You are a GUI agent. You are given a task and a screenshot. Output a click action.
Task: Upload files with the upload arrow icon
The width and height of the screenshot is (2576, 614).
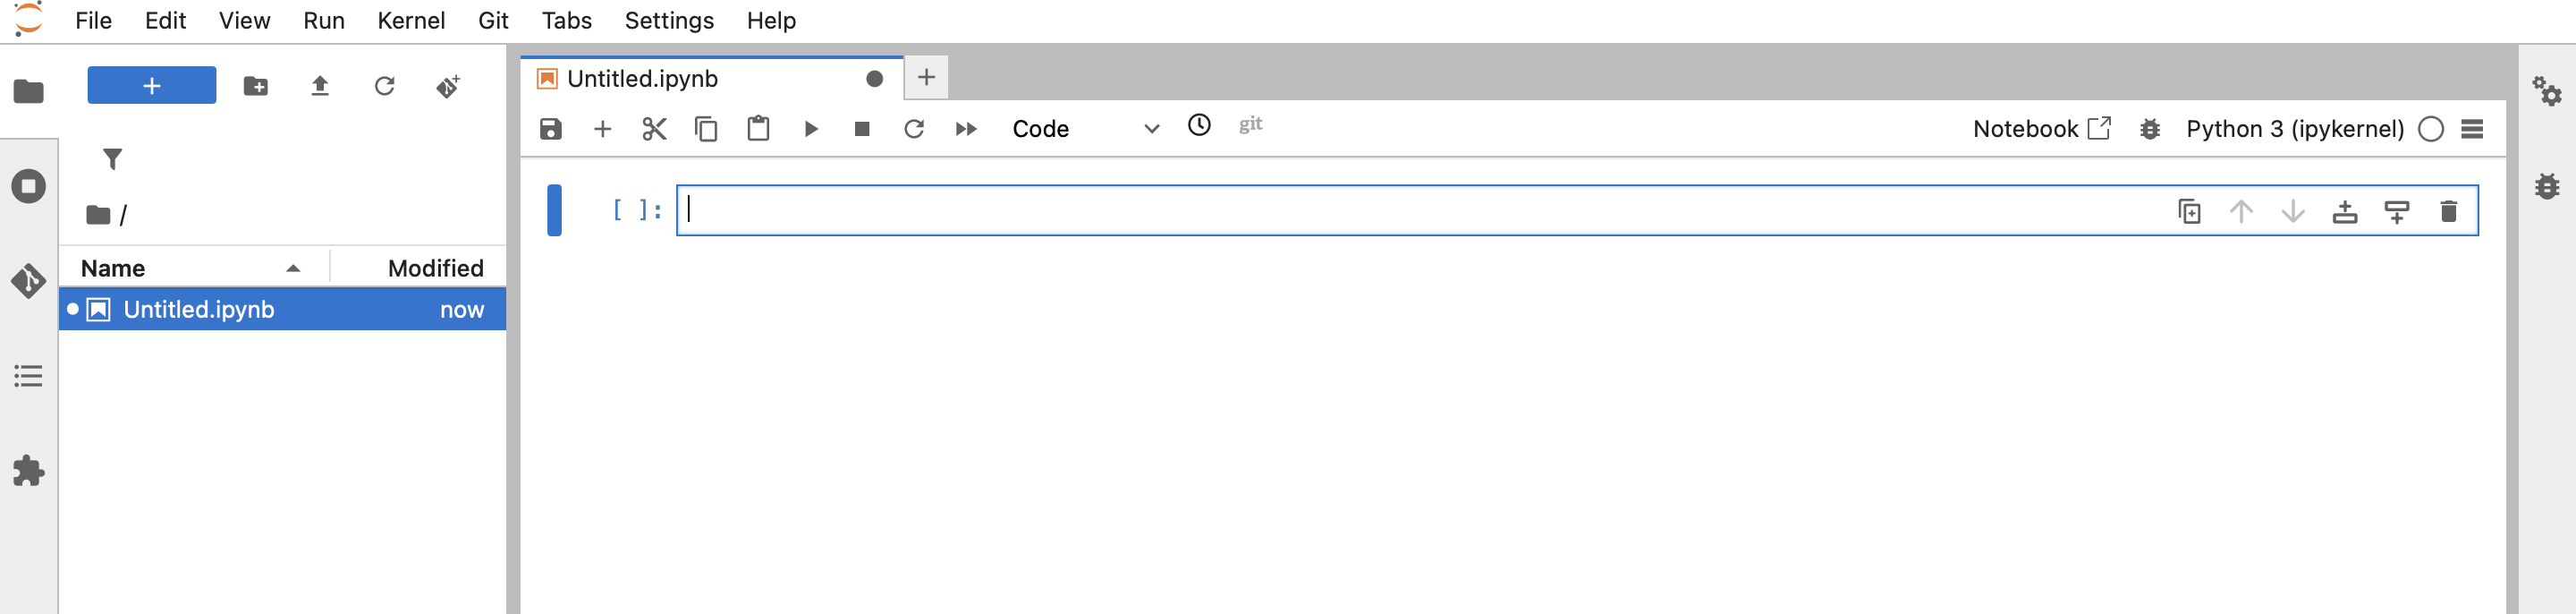(320, 86)
